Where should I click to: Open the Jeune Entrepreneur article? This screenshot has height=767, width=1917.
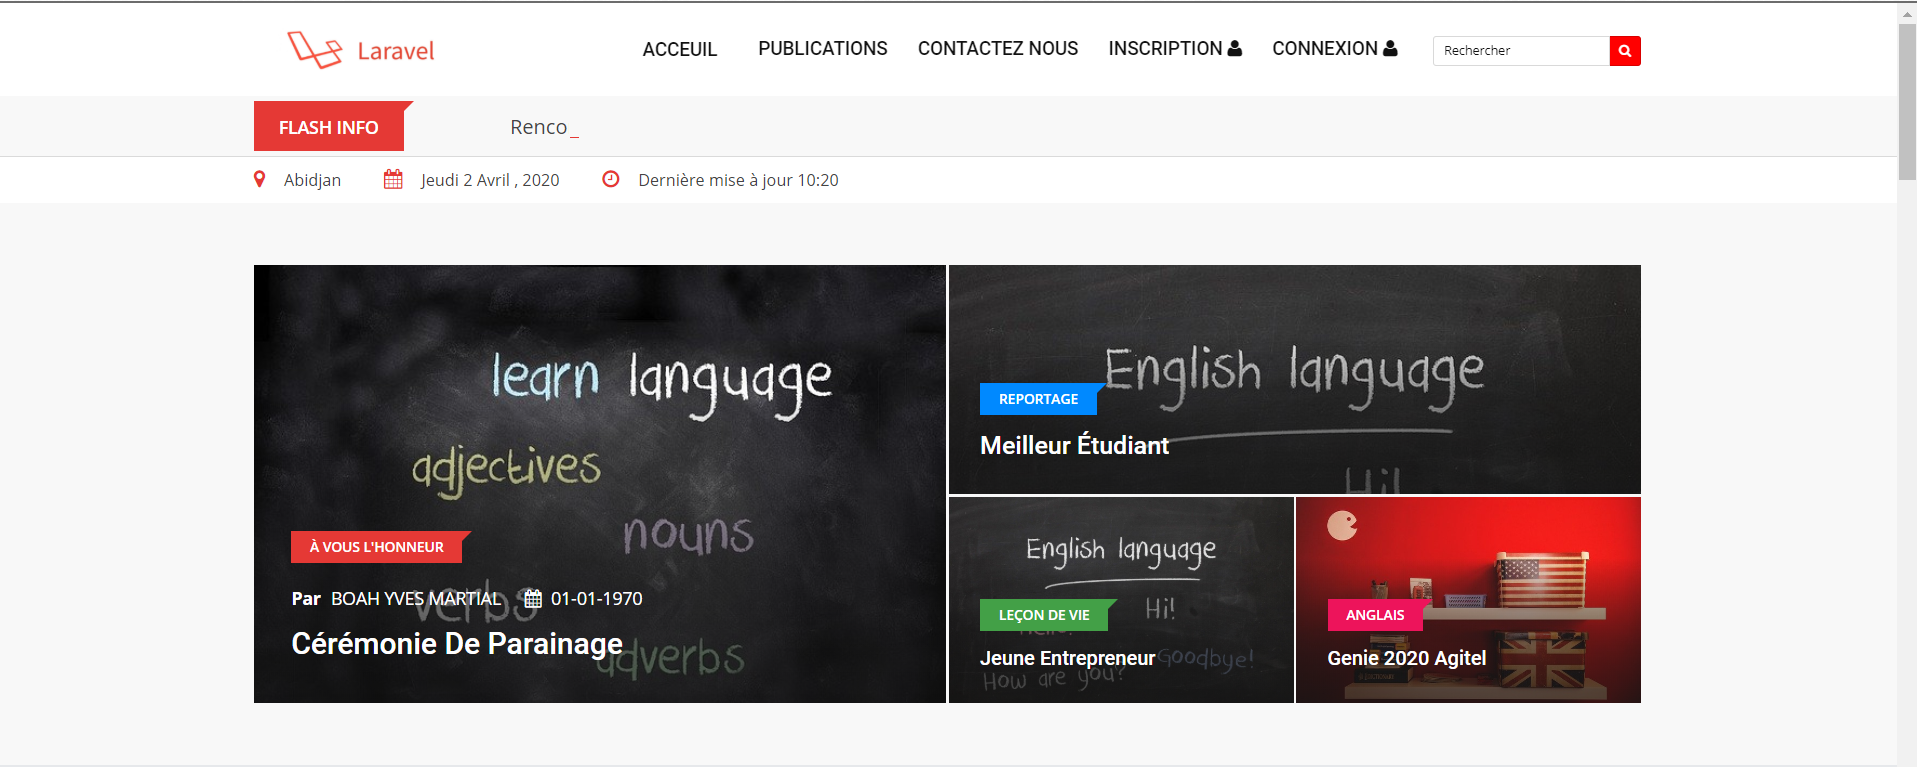click(1067, 658)
